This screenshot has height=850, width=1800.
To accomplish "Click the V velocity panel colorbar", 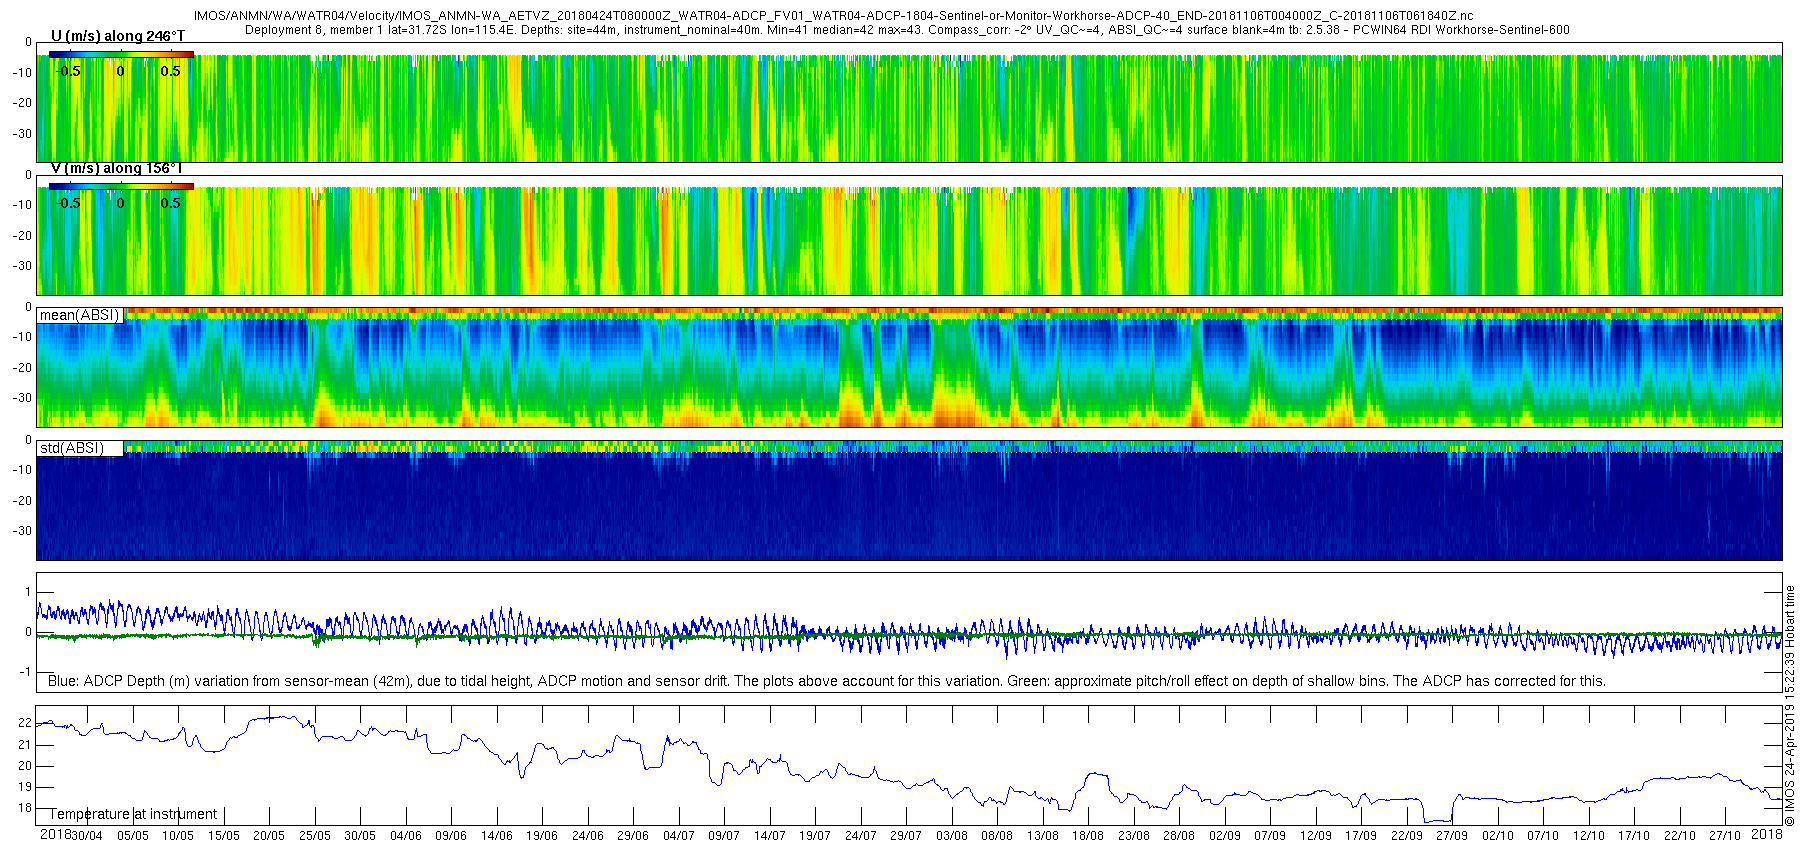I will (121, 186).
